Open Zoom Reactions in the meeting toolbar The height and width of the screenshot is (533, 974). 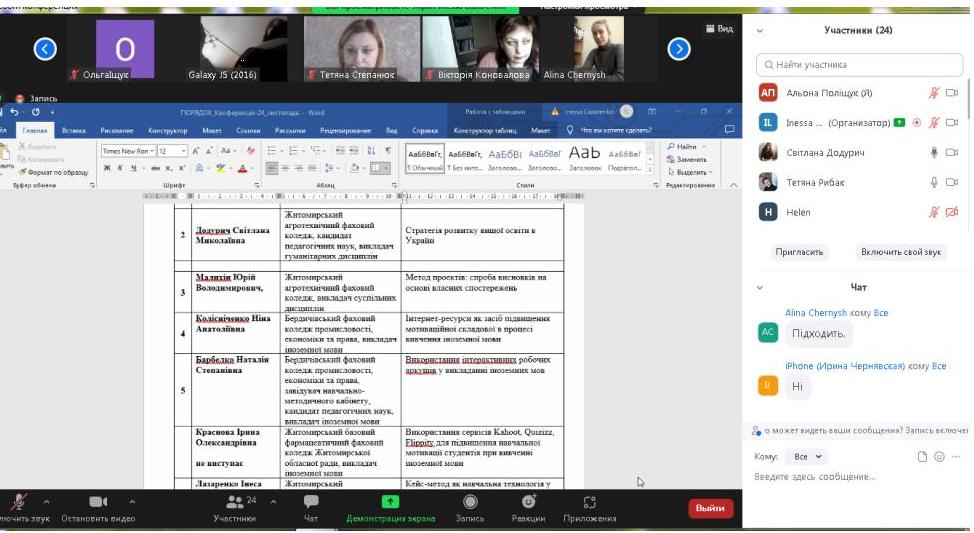[x=528, y=508]
